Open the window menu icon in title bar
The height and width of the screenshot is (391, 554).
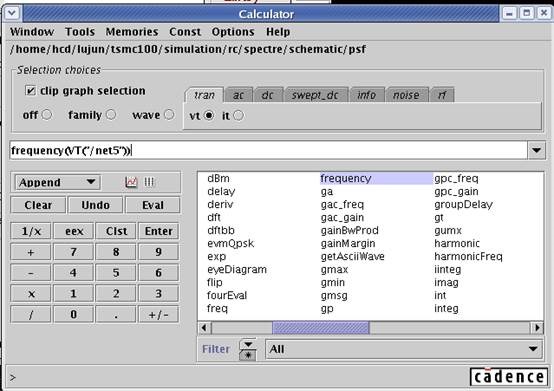(x=12, y=13)
